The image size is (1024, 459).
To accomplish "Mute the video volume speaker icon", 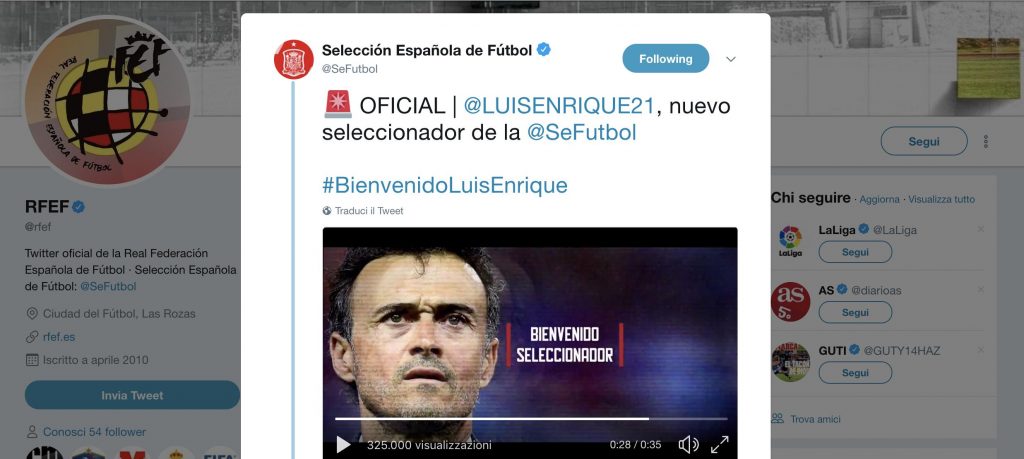I will coord(688,445).
